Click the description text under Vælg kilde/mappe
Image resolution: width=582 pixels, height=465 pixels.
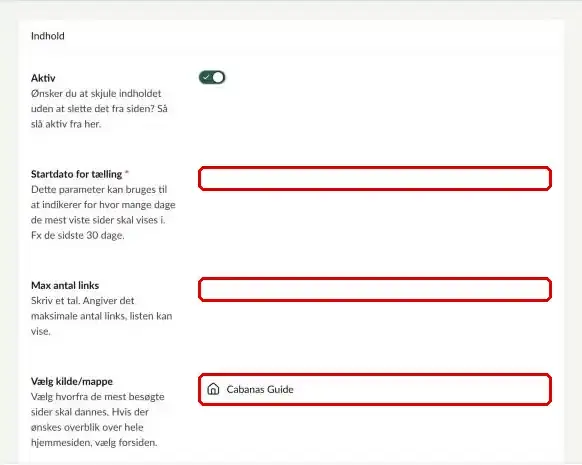tap(97, 419)
